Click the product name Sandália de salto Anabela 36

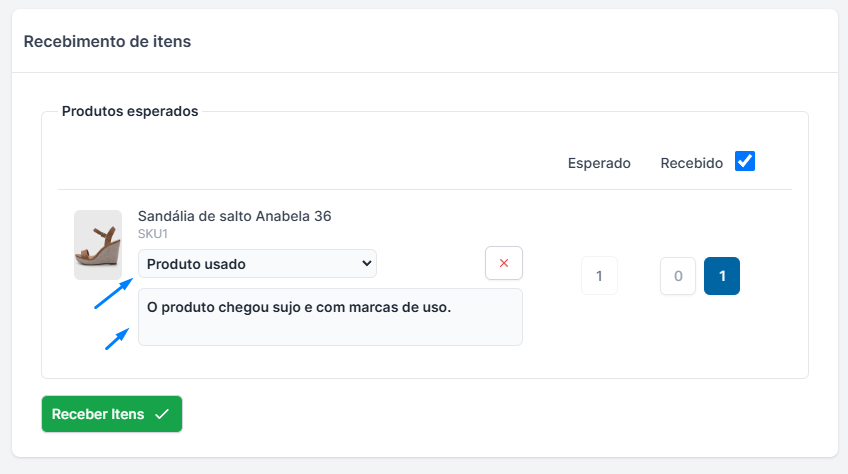(x=234, y=216)
